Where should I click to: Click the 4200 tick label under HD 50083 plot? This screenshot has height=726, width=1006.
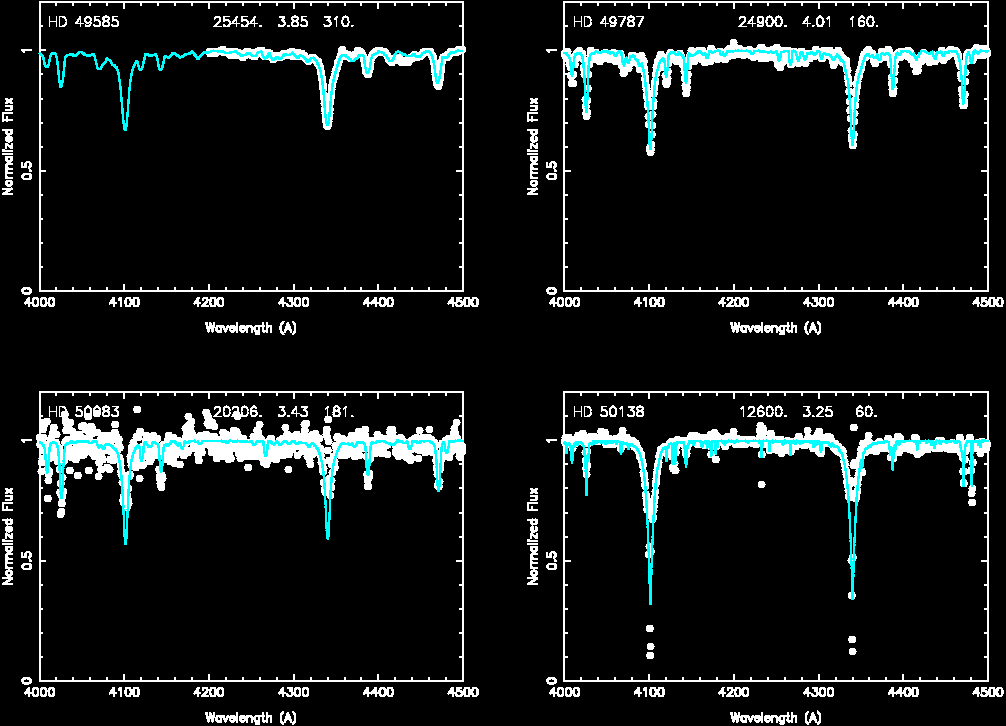click(208, 692)
